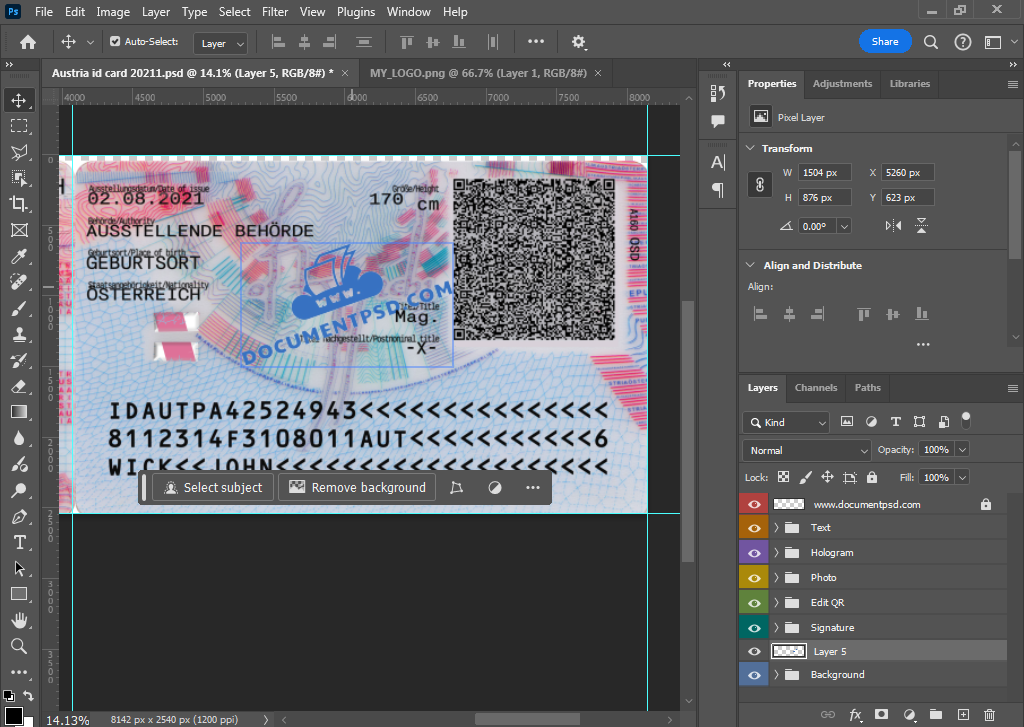Pick the Path Selection tool
Image resolution: width=1024 pixels, height=727 pixels.
[19, 568]
